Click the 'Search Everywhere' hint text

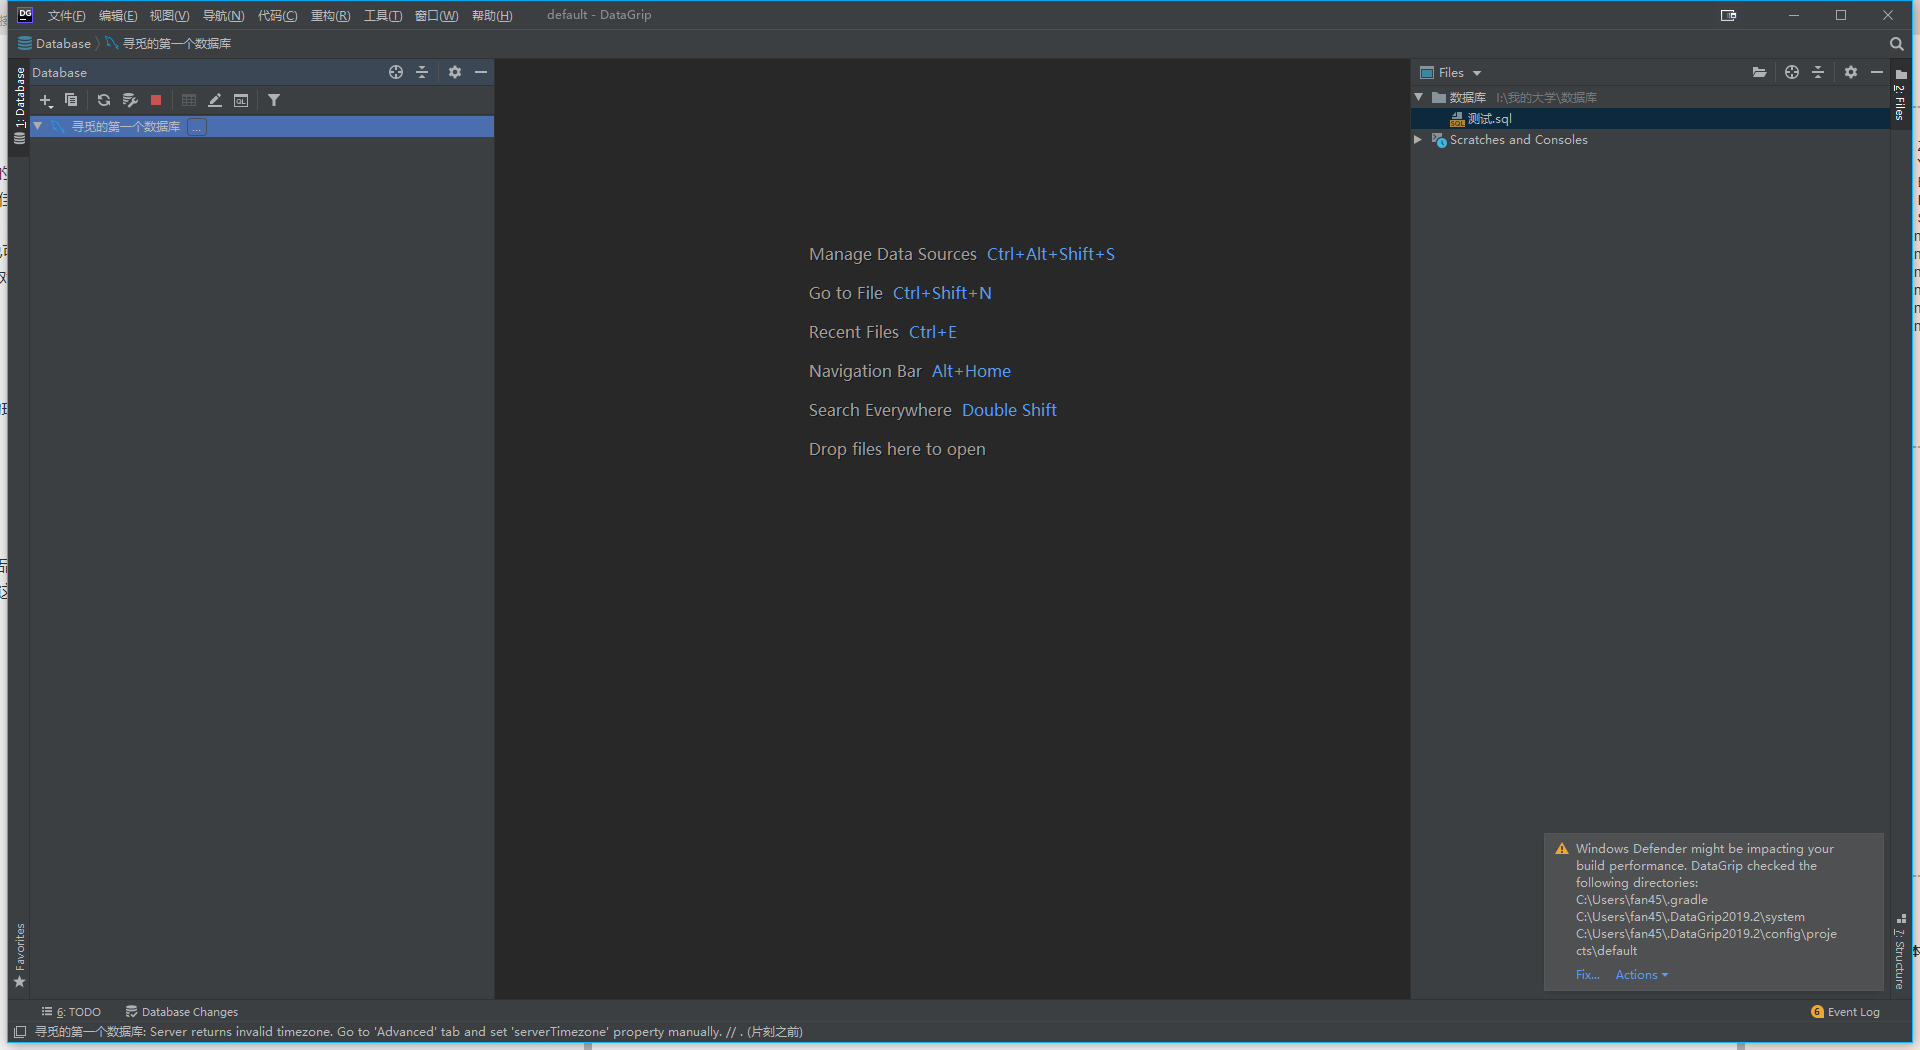tap(880, 410)
